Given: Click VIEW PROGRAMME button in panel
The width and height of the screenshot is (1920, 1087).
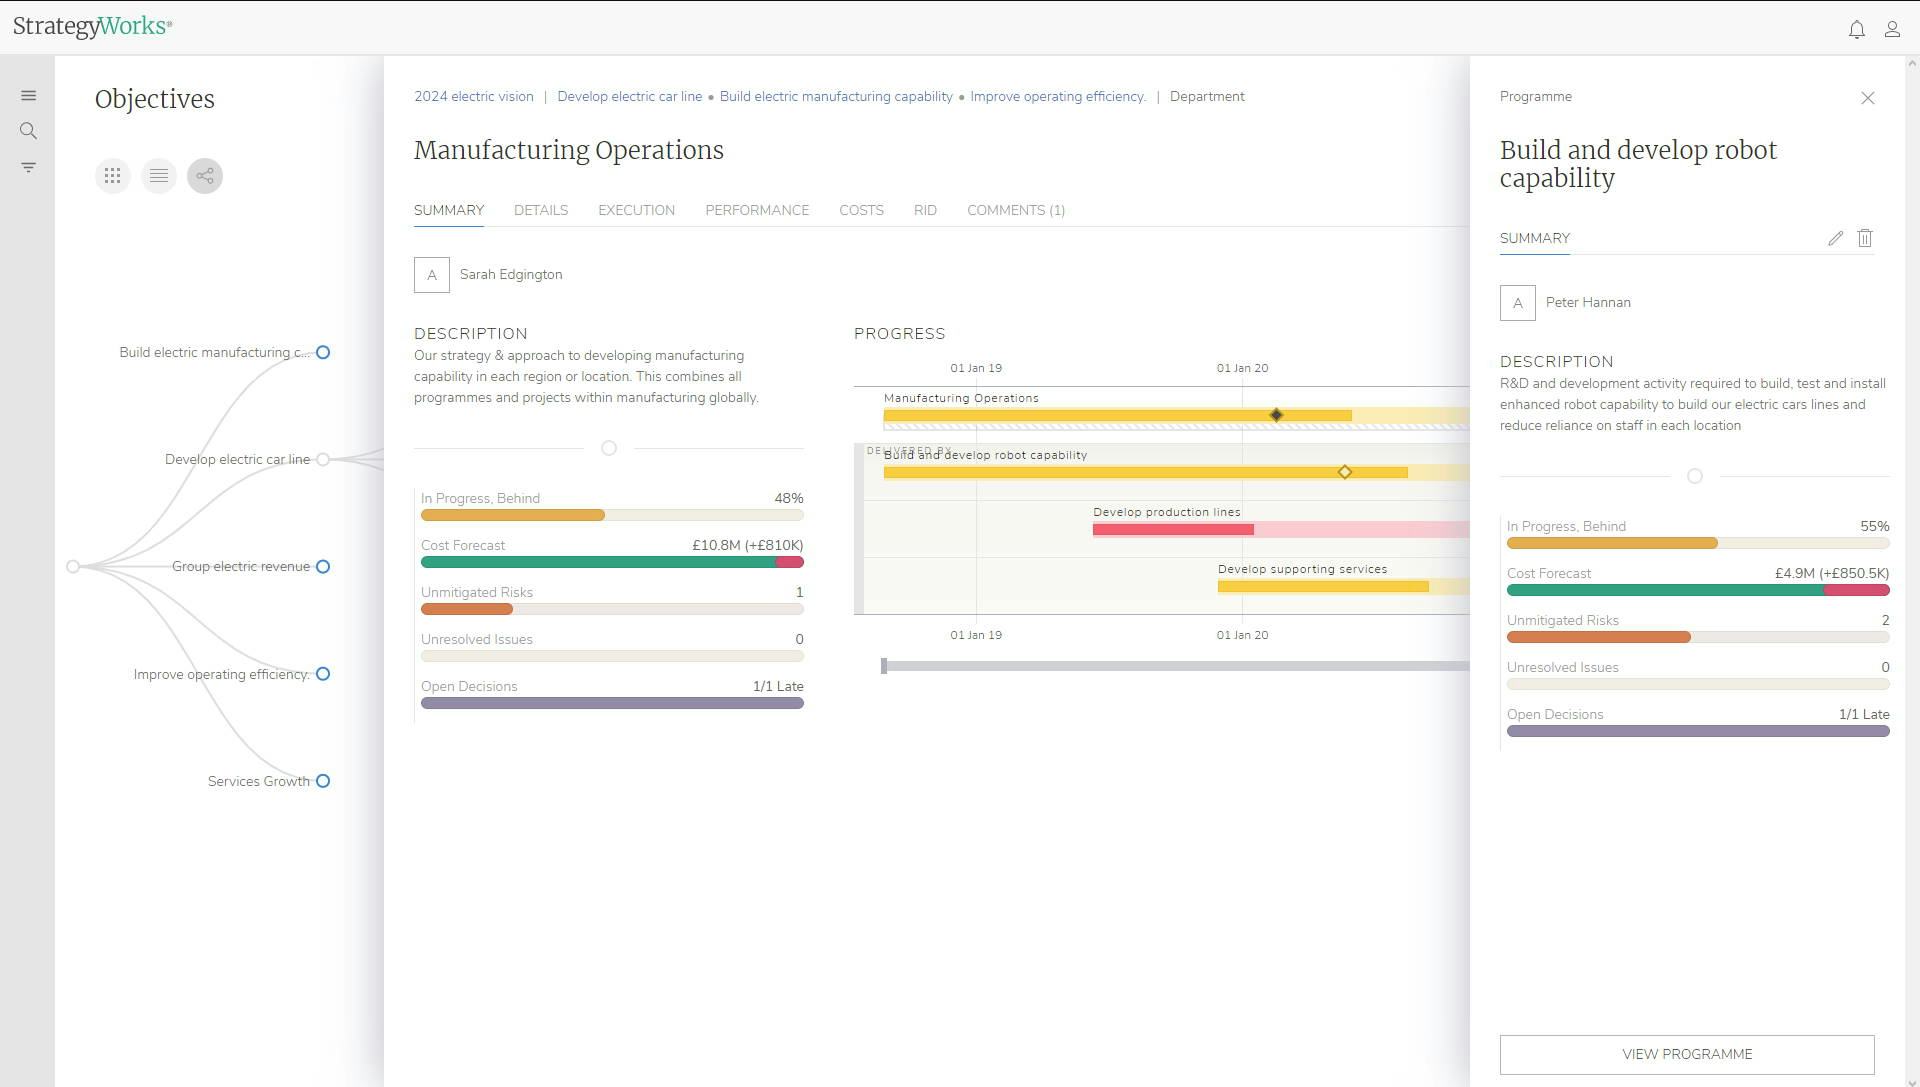Looking at the screenshot, I should point(1687,1054).
